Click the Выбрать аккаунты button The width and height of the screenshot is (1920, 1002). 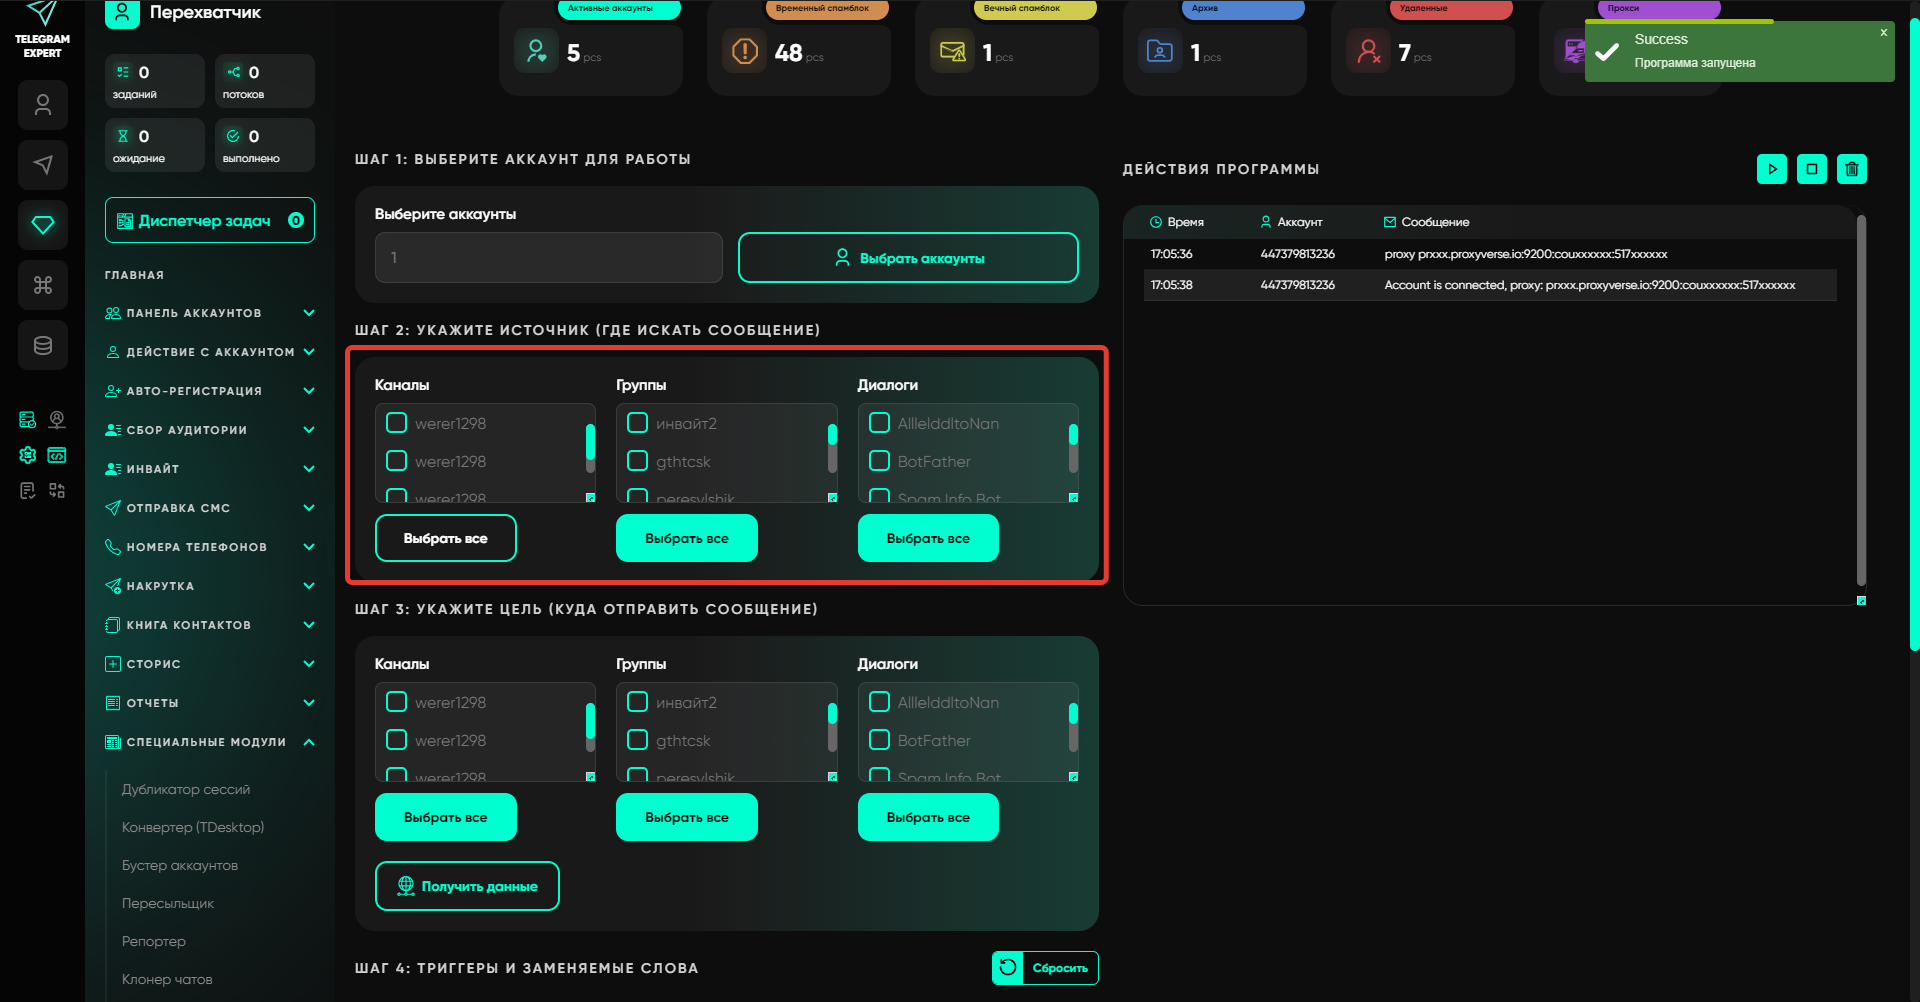click(x=908, y=258)
